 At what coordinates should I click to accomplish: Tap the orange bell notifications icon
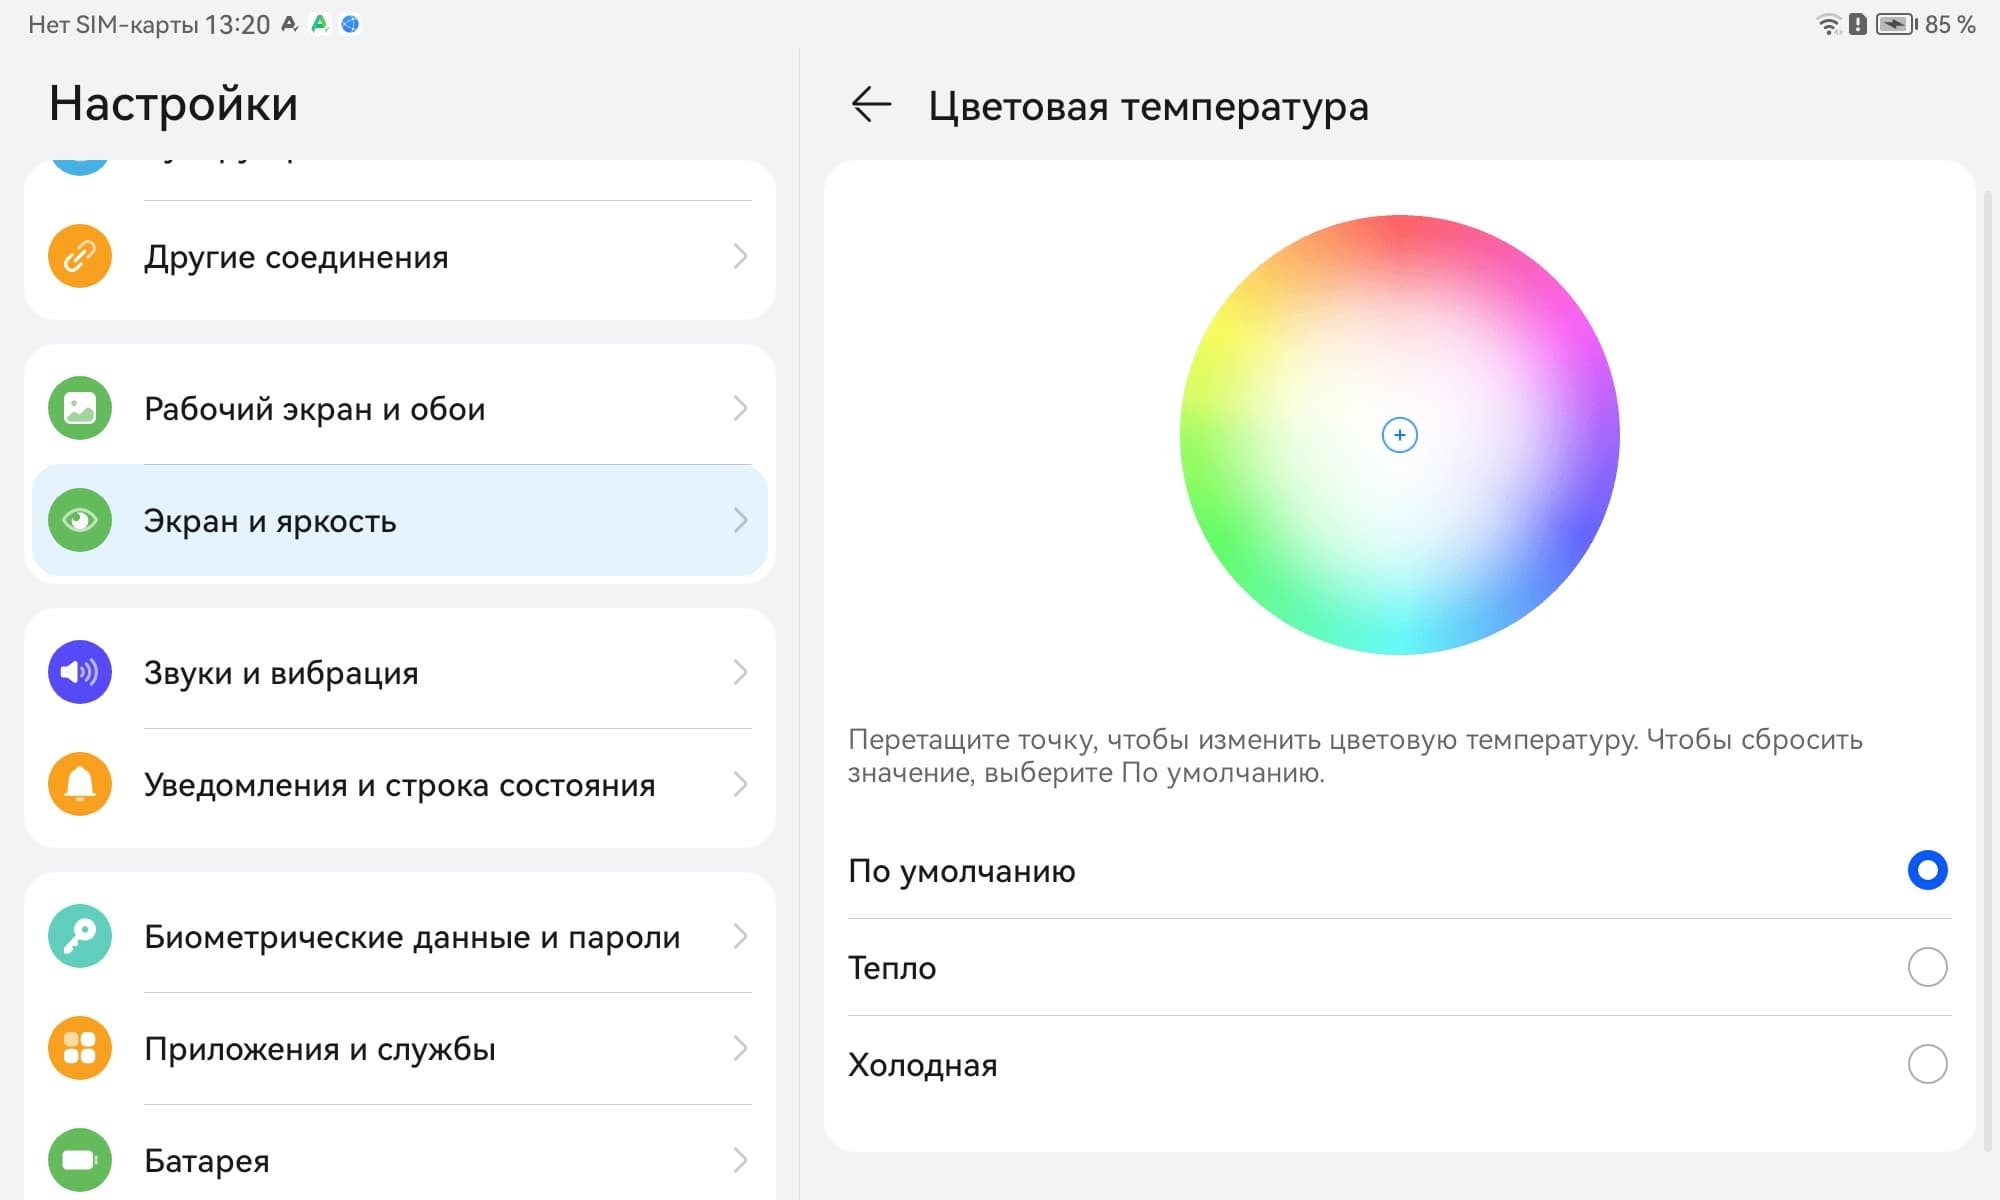(80, 784)
